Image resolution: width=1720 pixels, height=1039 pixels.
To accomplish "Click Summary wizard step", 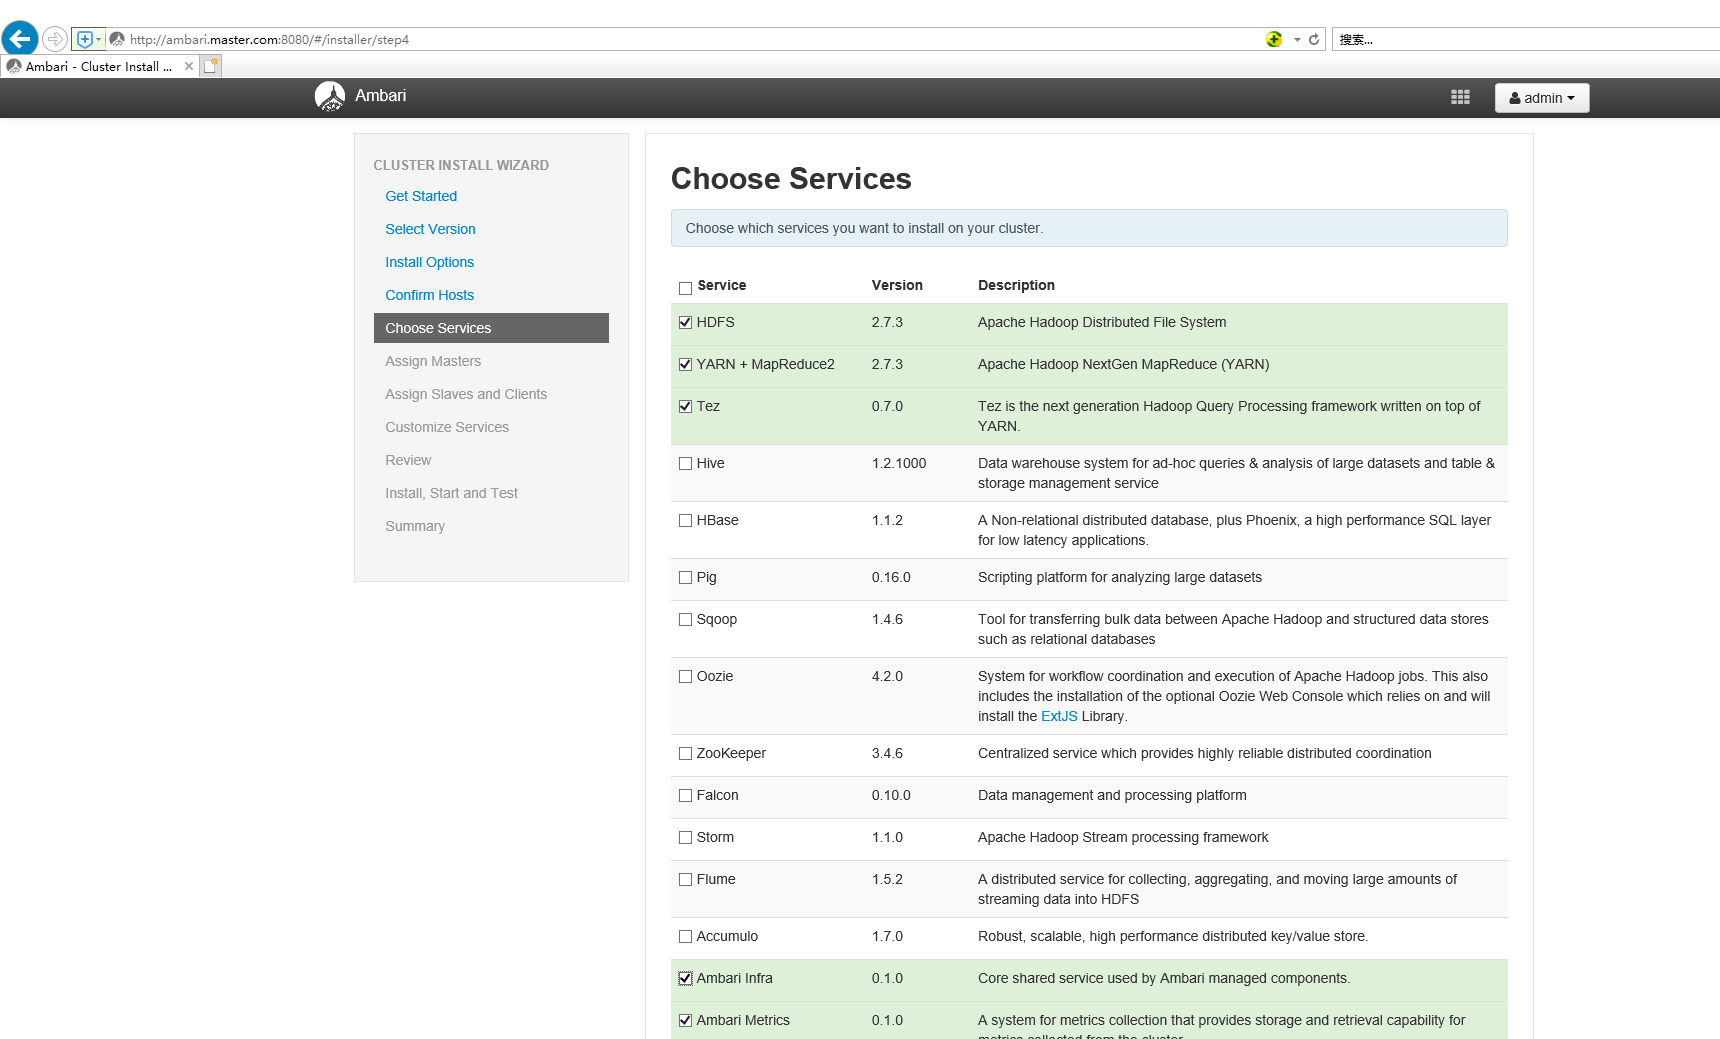I will point(415,526).
